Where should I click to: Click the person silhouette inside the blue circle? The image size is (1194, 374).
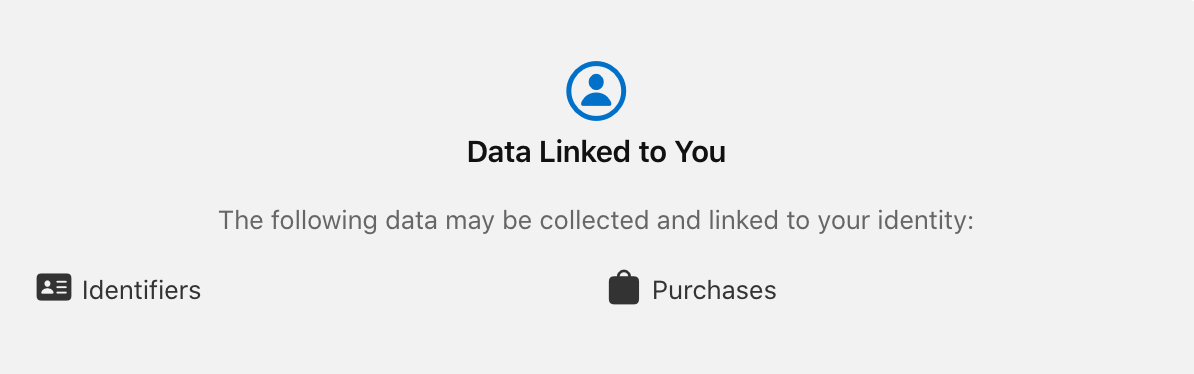[x=596, y=91]
